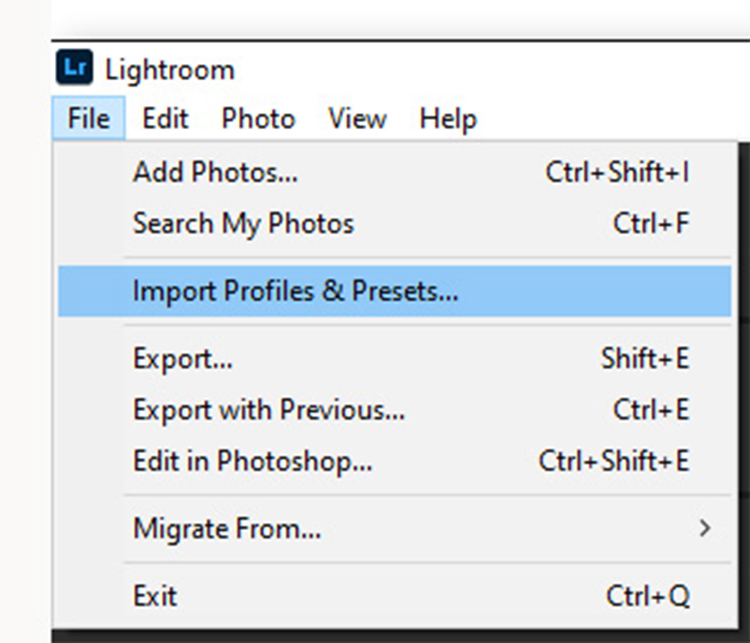Screen dimensions: 750x643
Task: Select Search My Photos
Action: [x=243, y=223]
